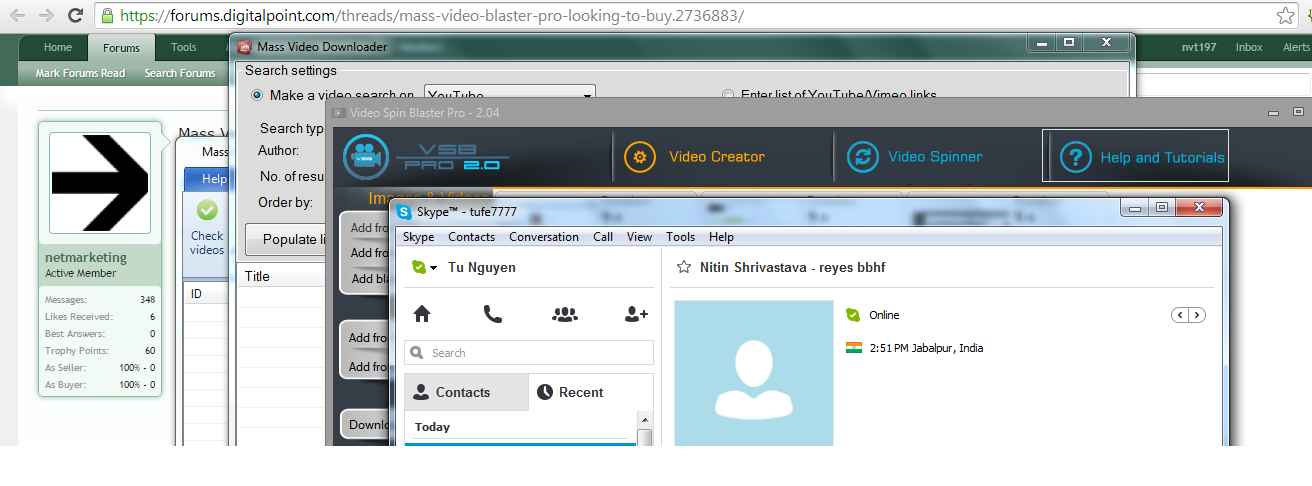Click the Populate list button

coord(287,239)
